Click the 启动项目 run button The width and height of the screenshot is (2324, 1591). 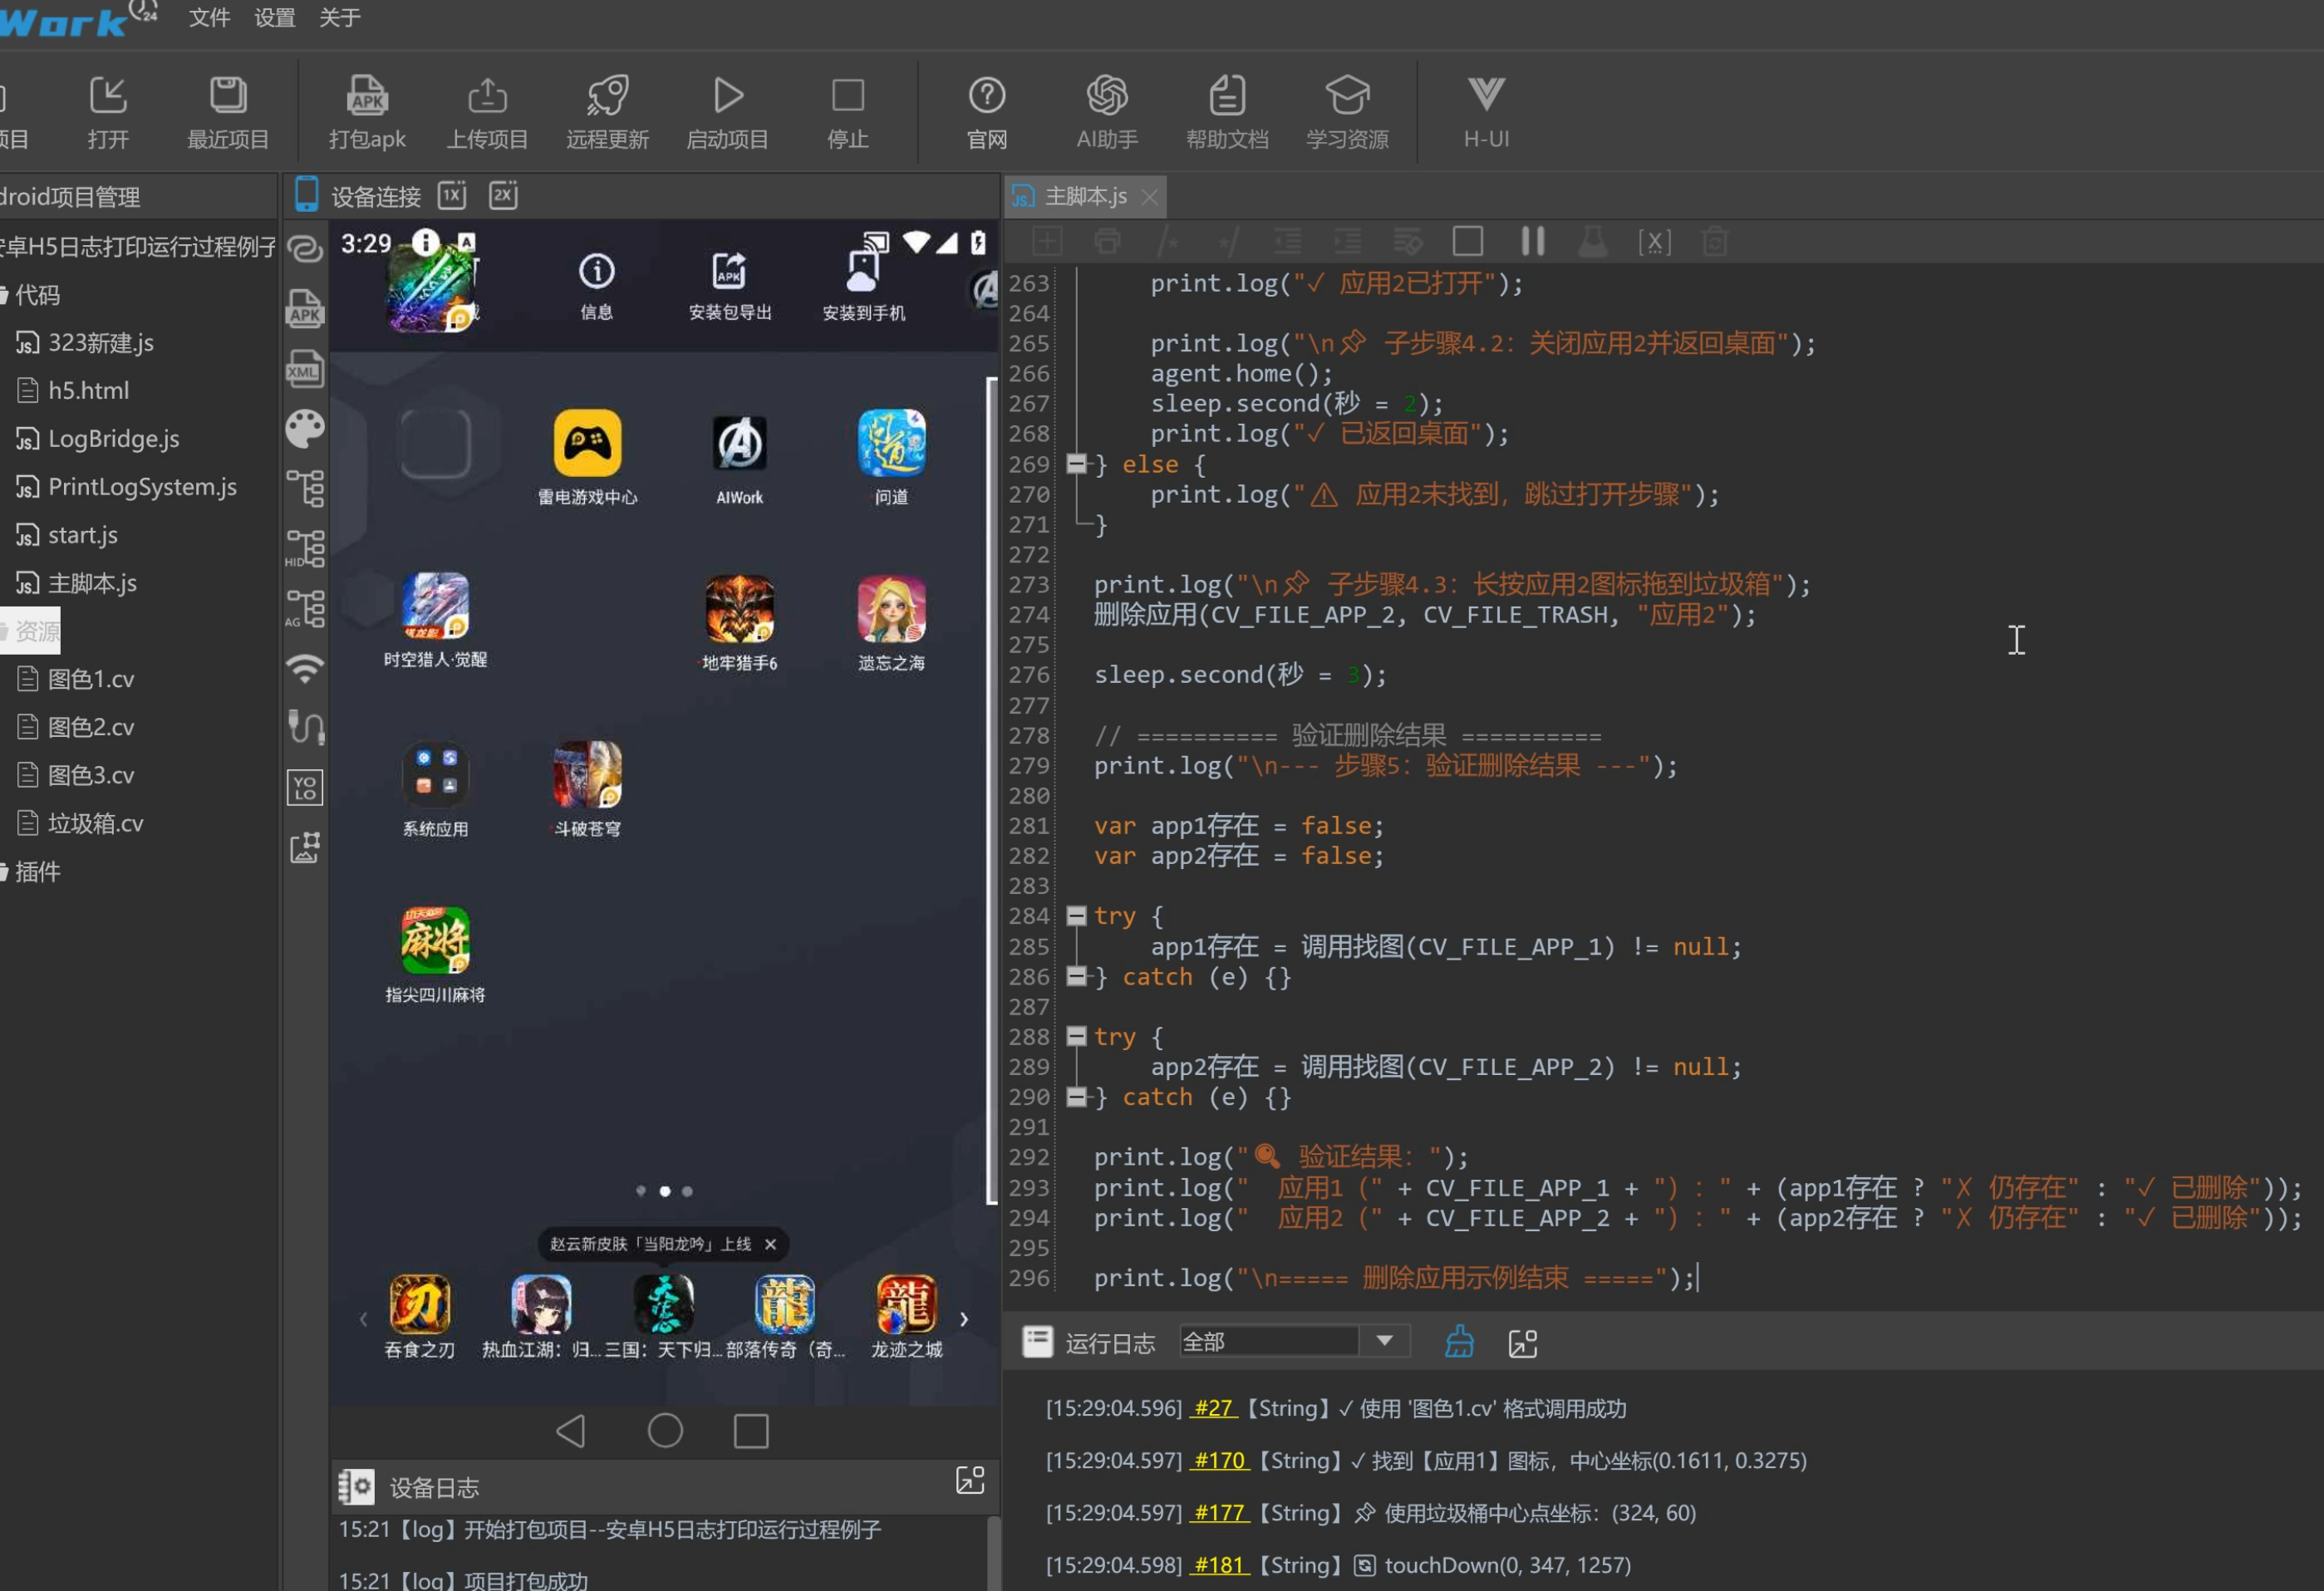point(727,111)
